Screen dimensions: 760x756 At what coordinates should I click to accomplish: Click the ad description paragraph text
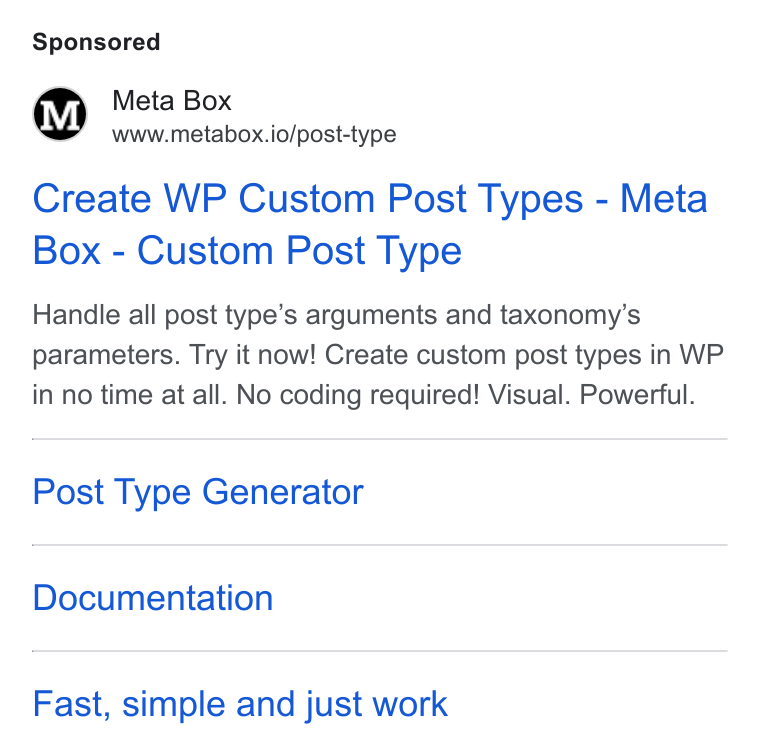point(378,354)
